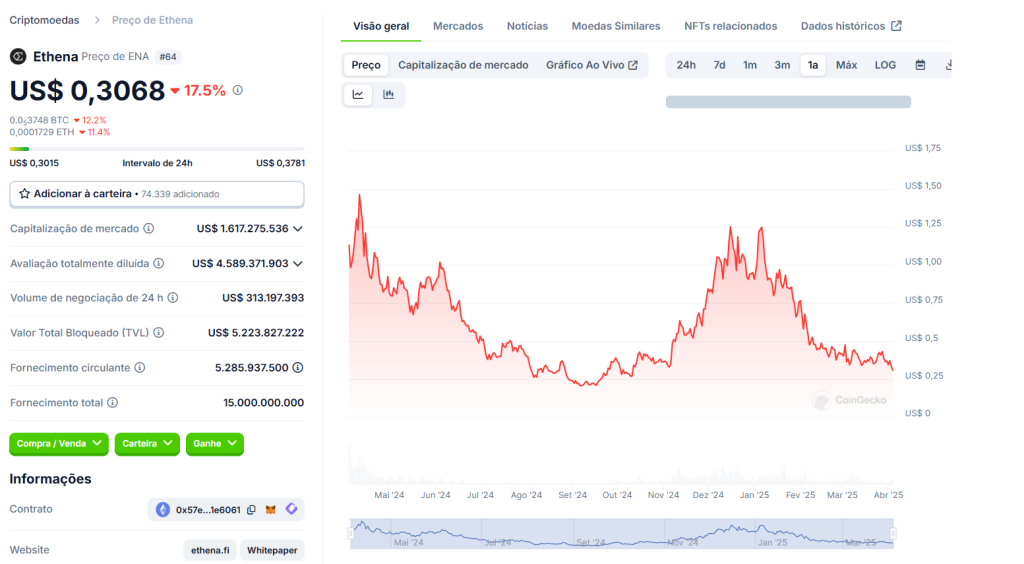Toggle LOG scale on chart
This screenshot has width=1024, height=564.
click(885, 65)
